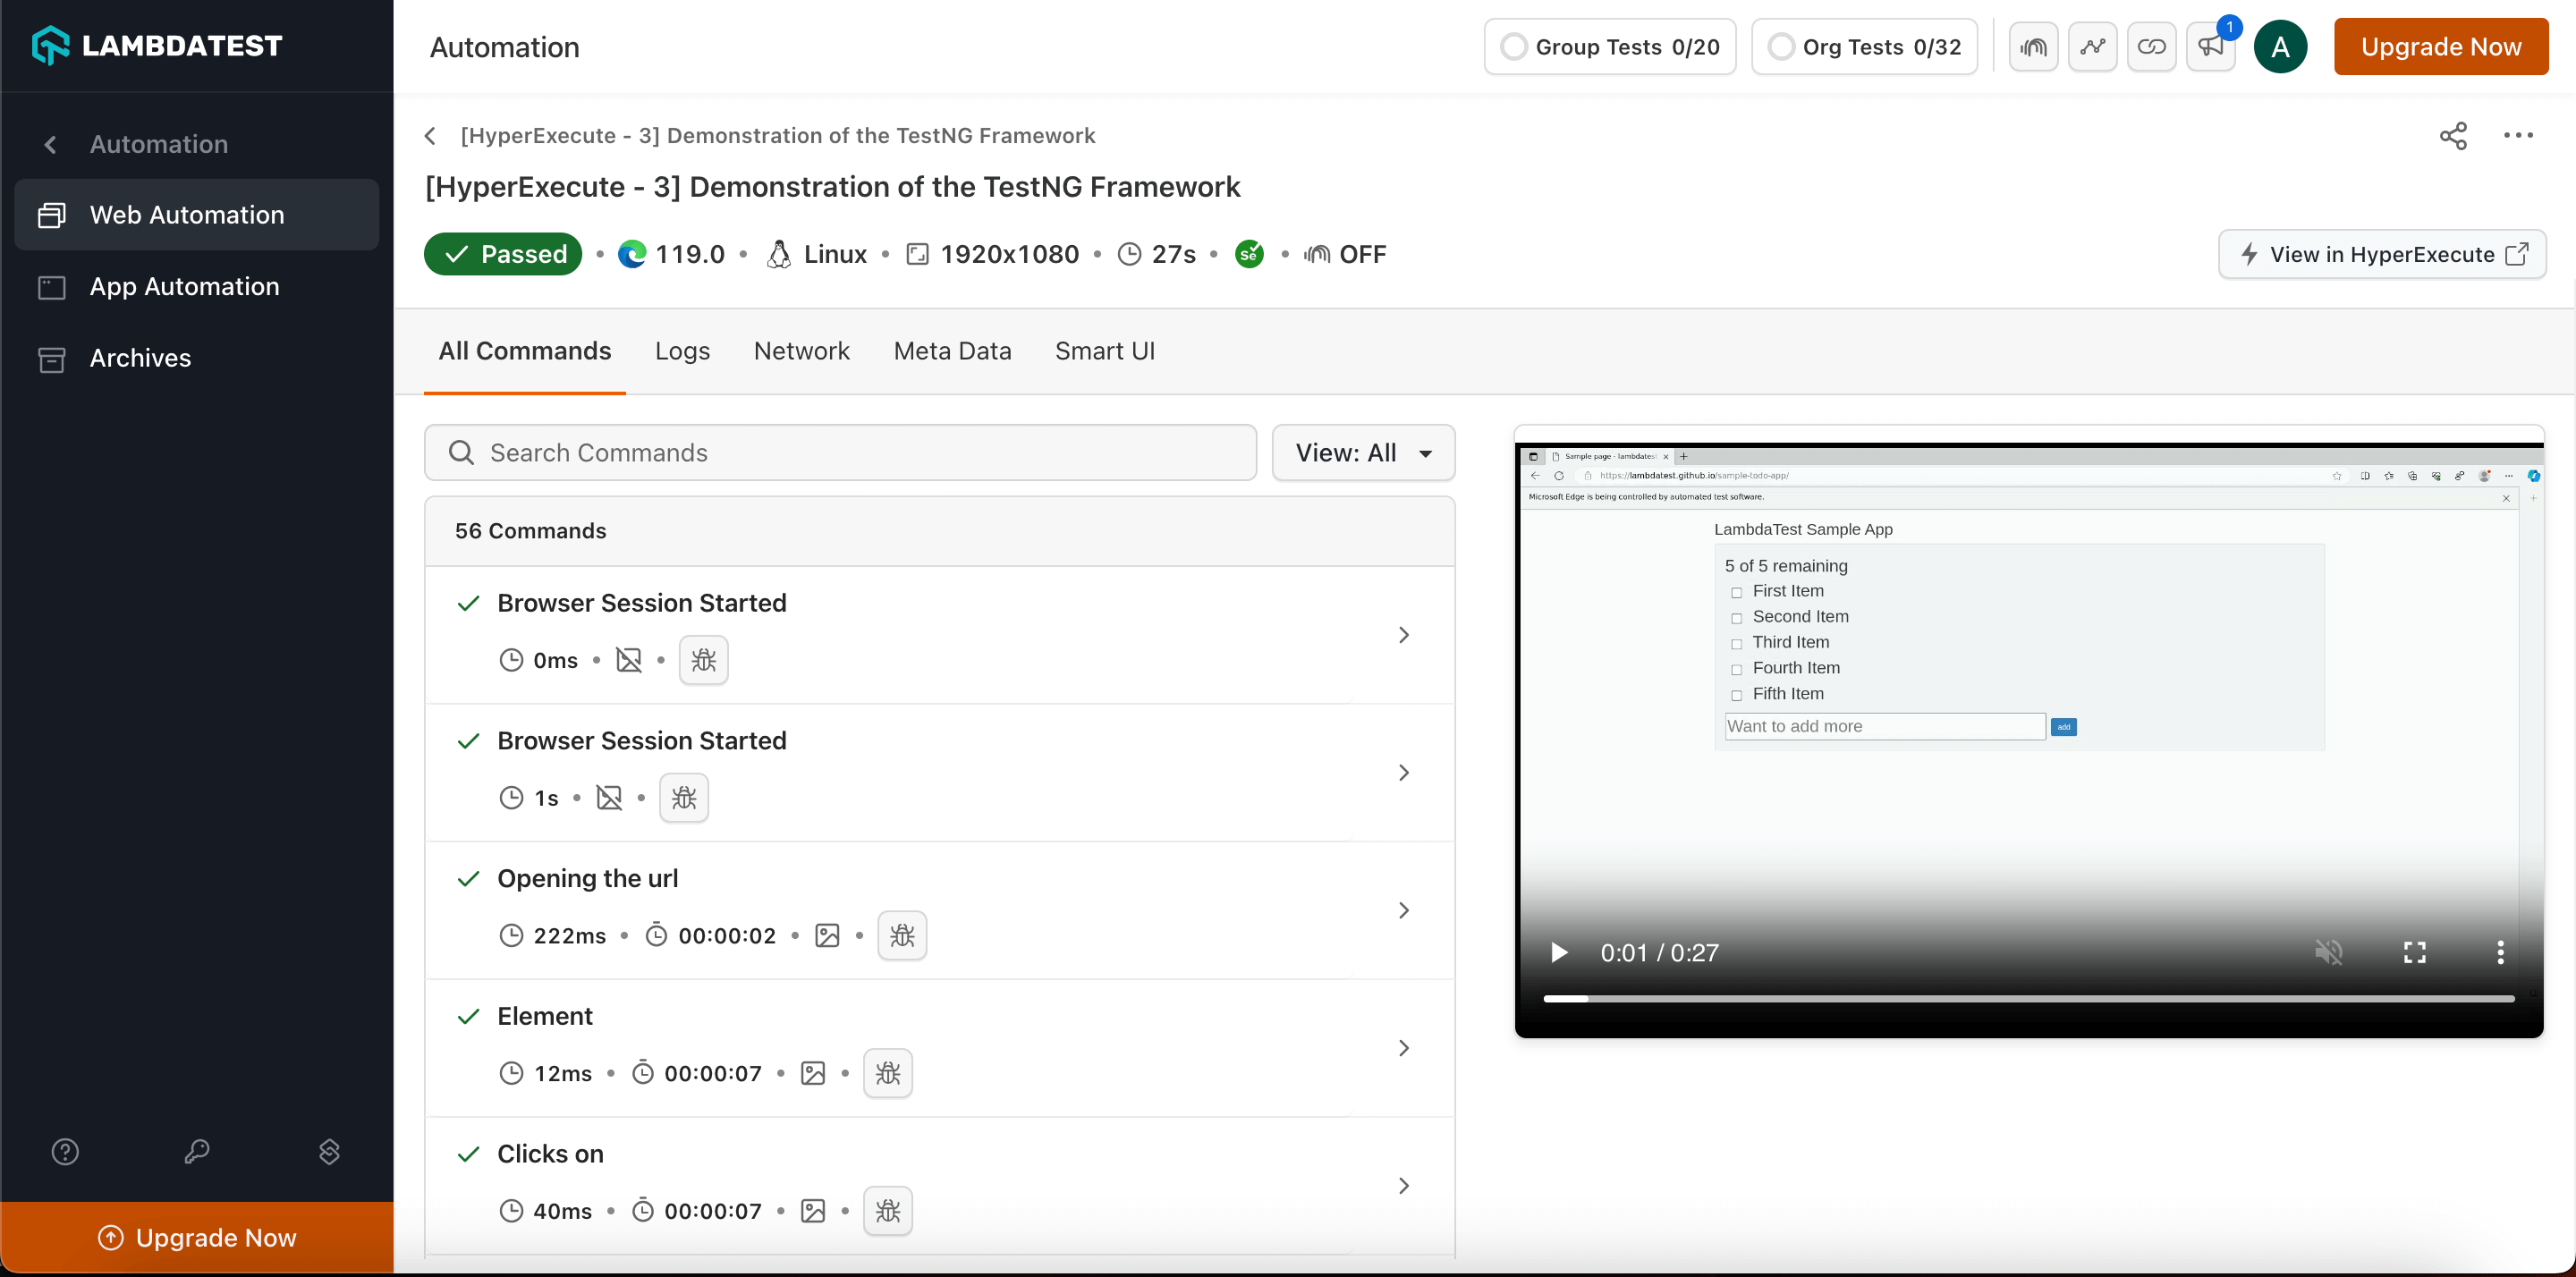Click the Passed status badge
Image resolution: width=2576 pixels, height=1277 pixels.
(x=503, y=254)
